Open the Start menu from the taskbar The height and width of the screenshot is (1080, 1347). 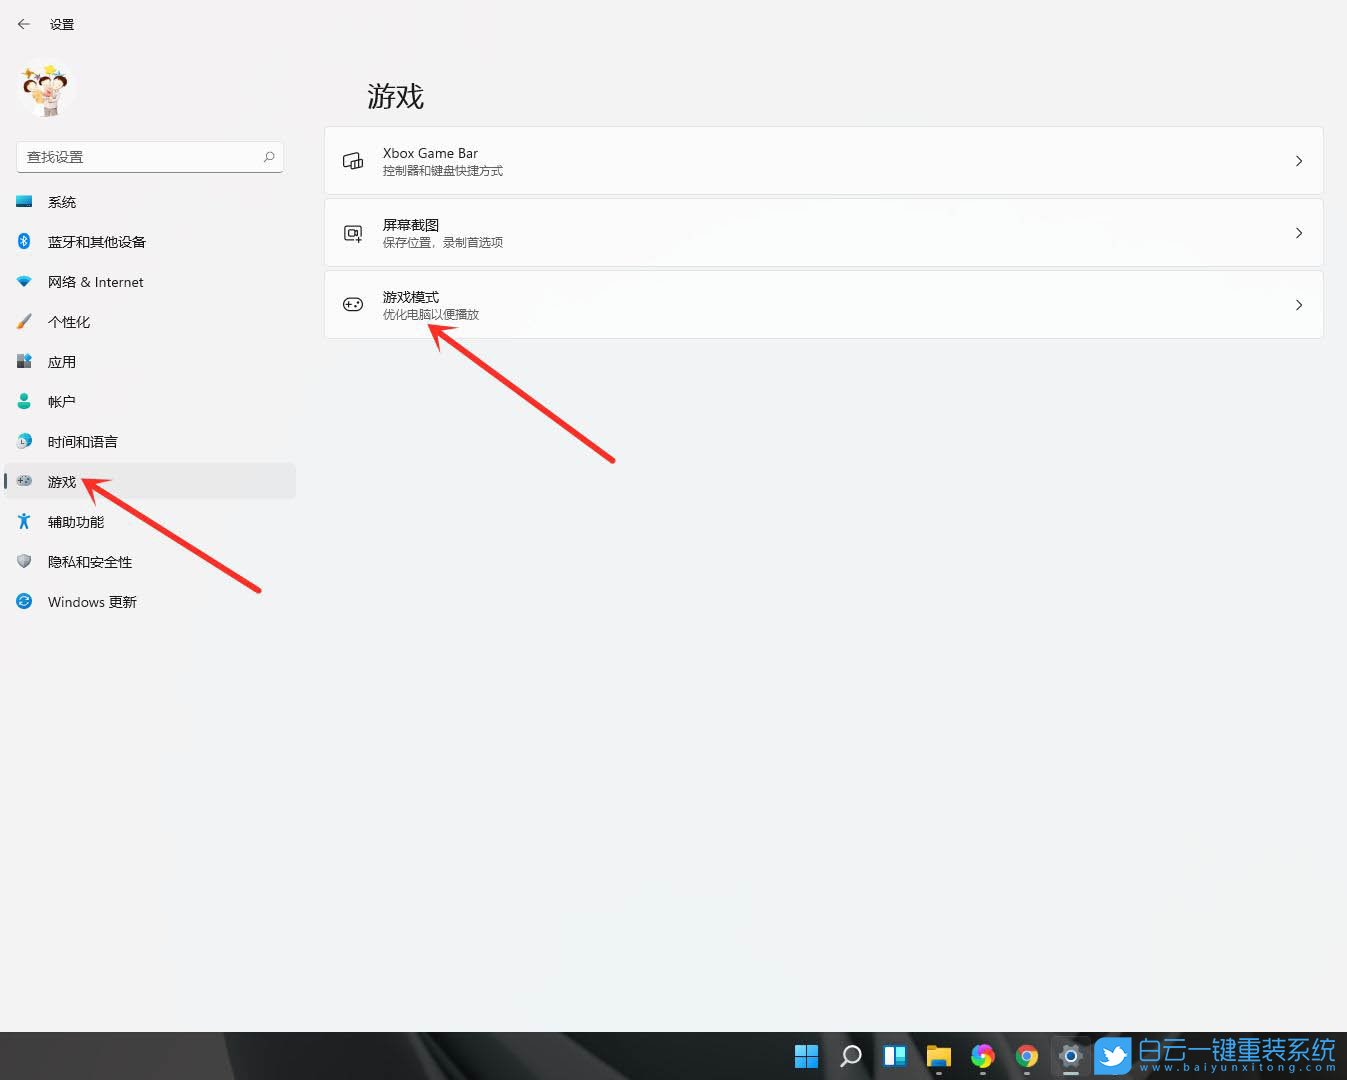tap(806, 1055)
